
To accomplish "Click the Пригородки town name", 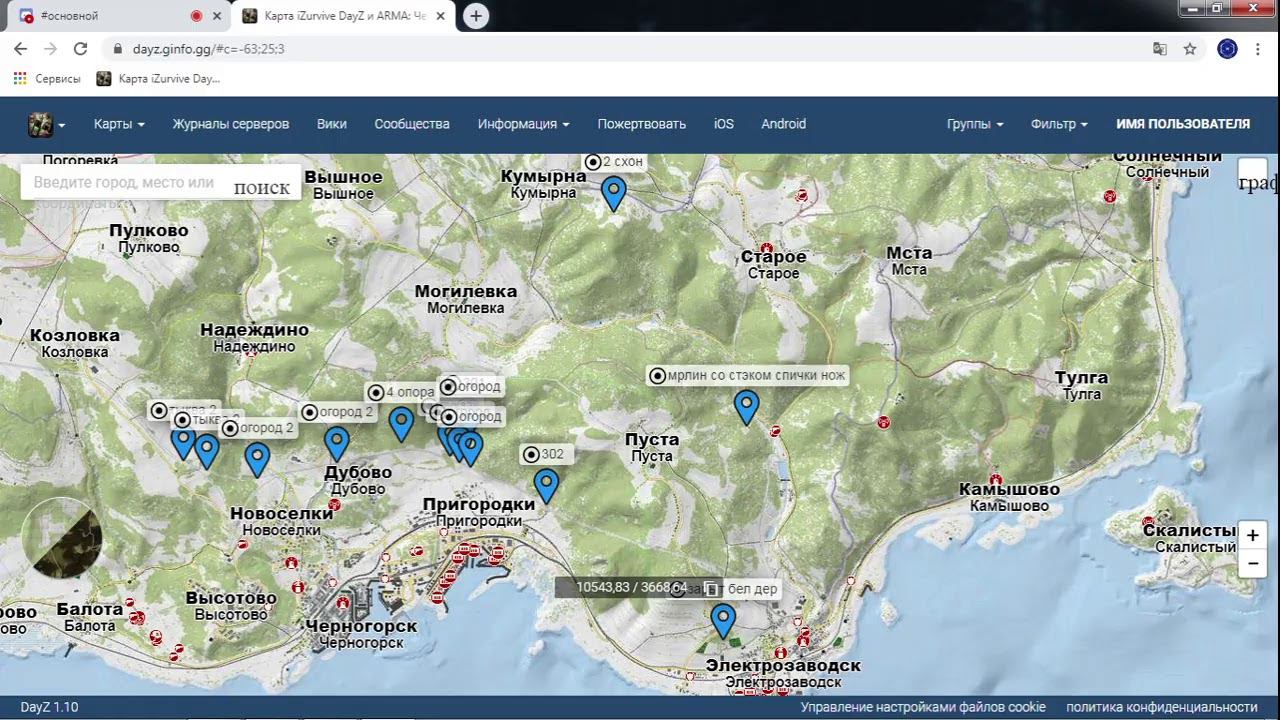I will pyautogui.click(x=479, y=504).
